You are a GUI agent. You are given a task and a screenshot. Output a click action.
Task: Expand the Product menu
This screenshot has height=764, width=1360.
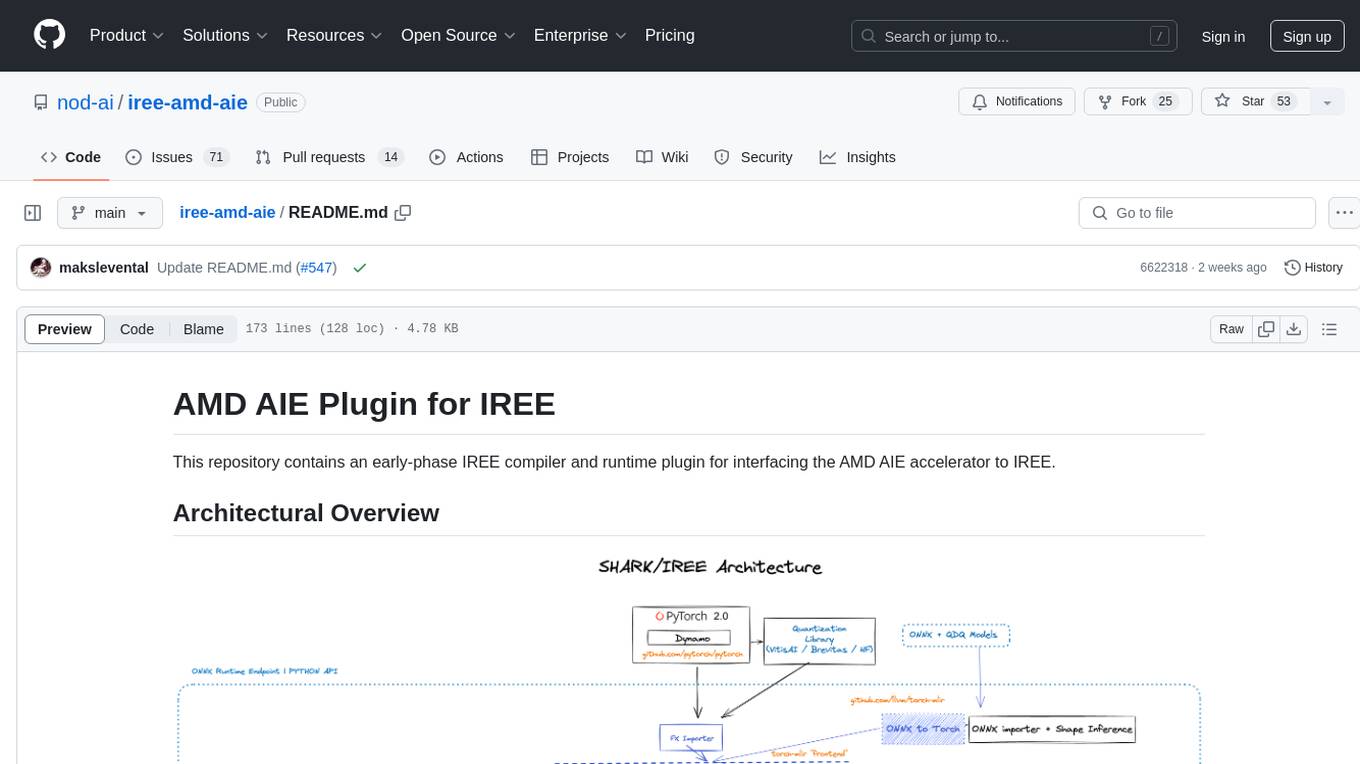(126, 35)
